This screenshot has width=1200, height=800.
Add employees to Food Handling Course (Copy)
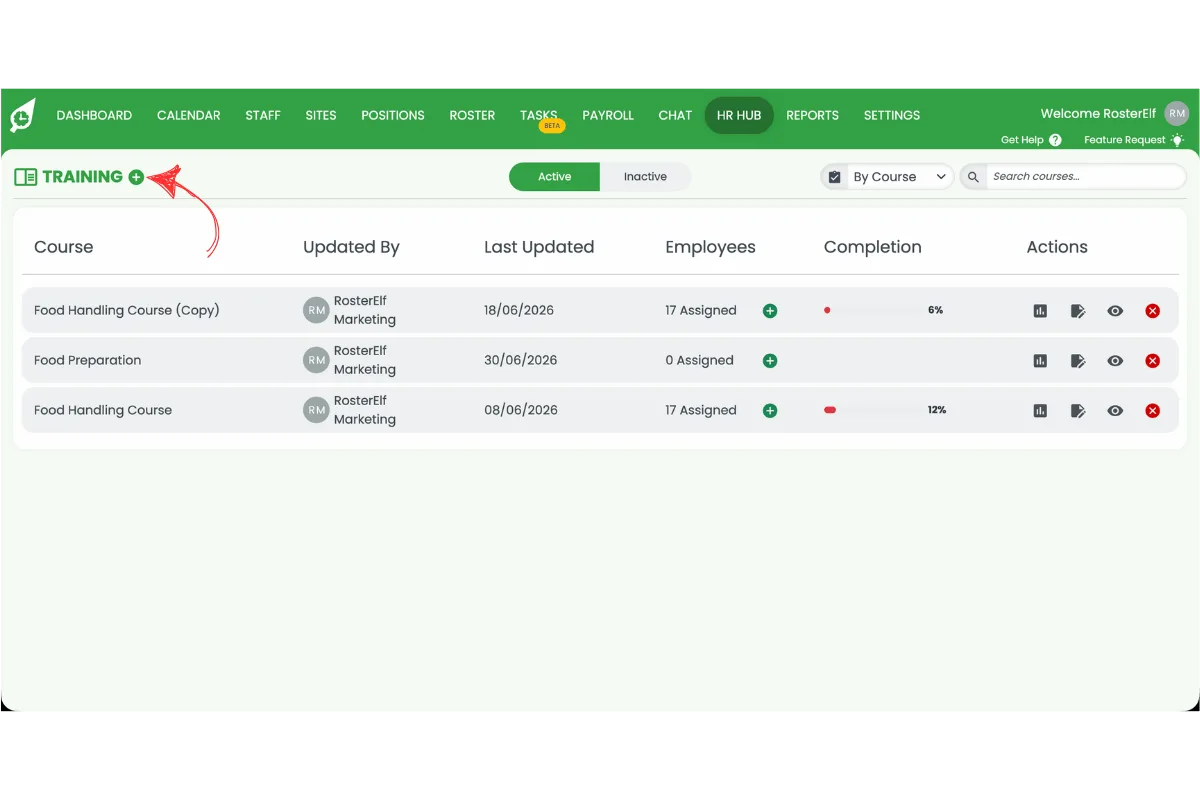[x=770, y=311]
